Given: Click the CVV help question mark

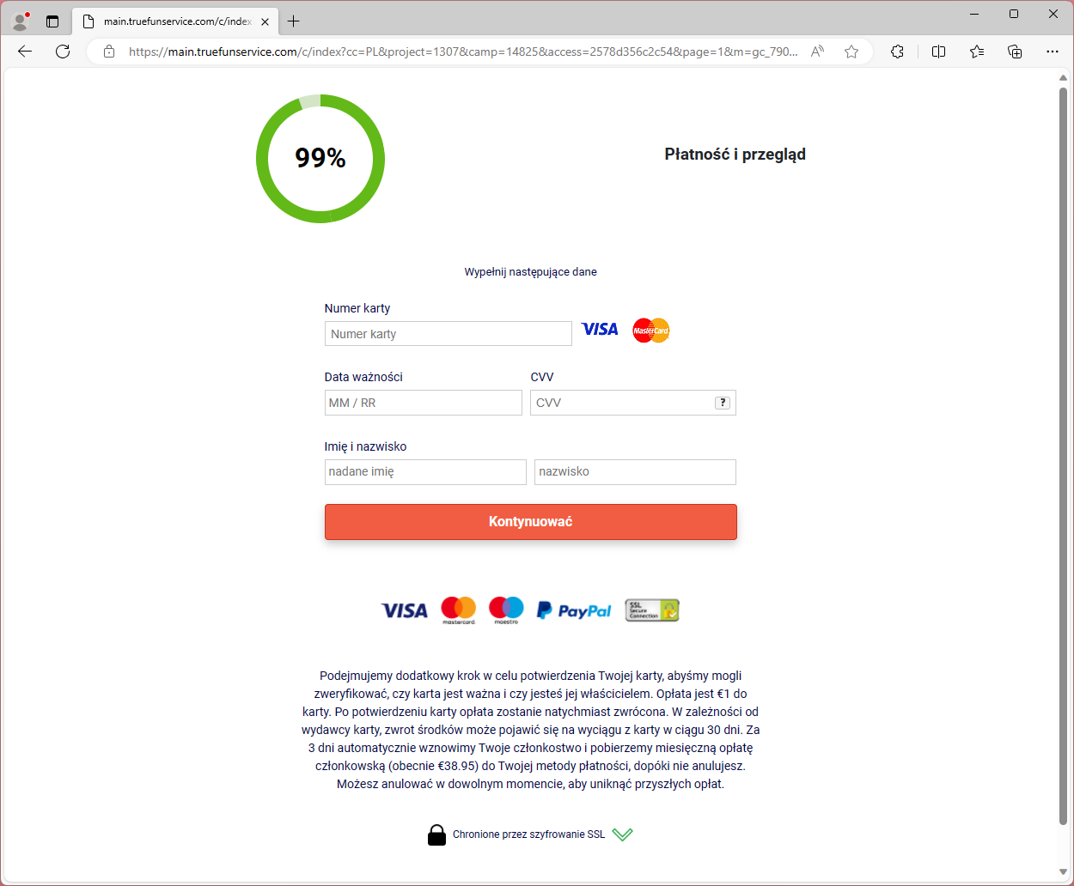Looking at the screenshot, I should pyautogui.click(x=722, y=403).
